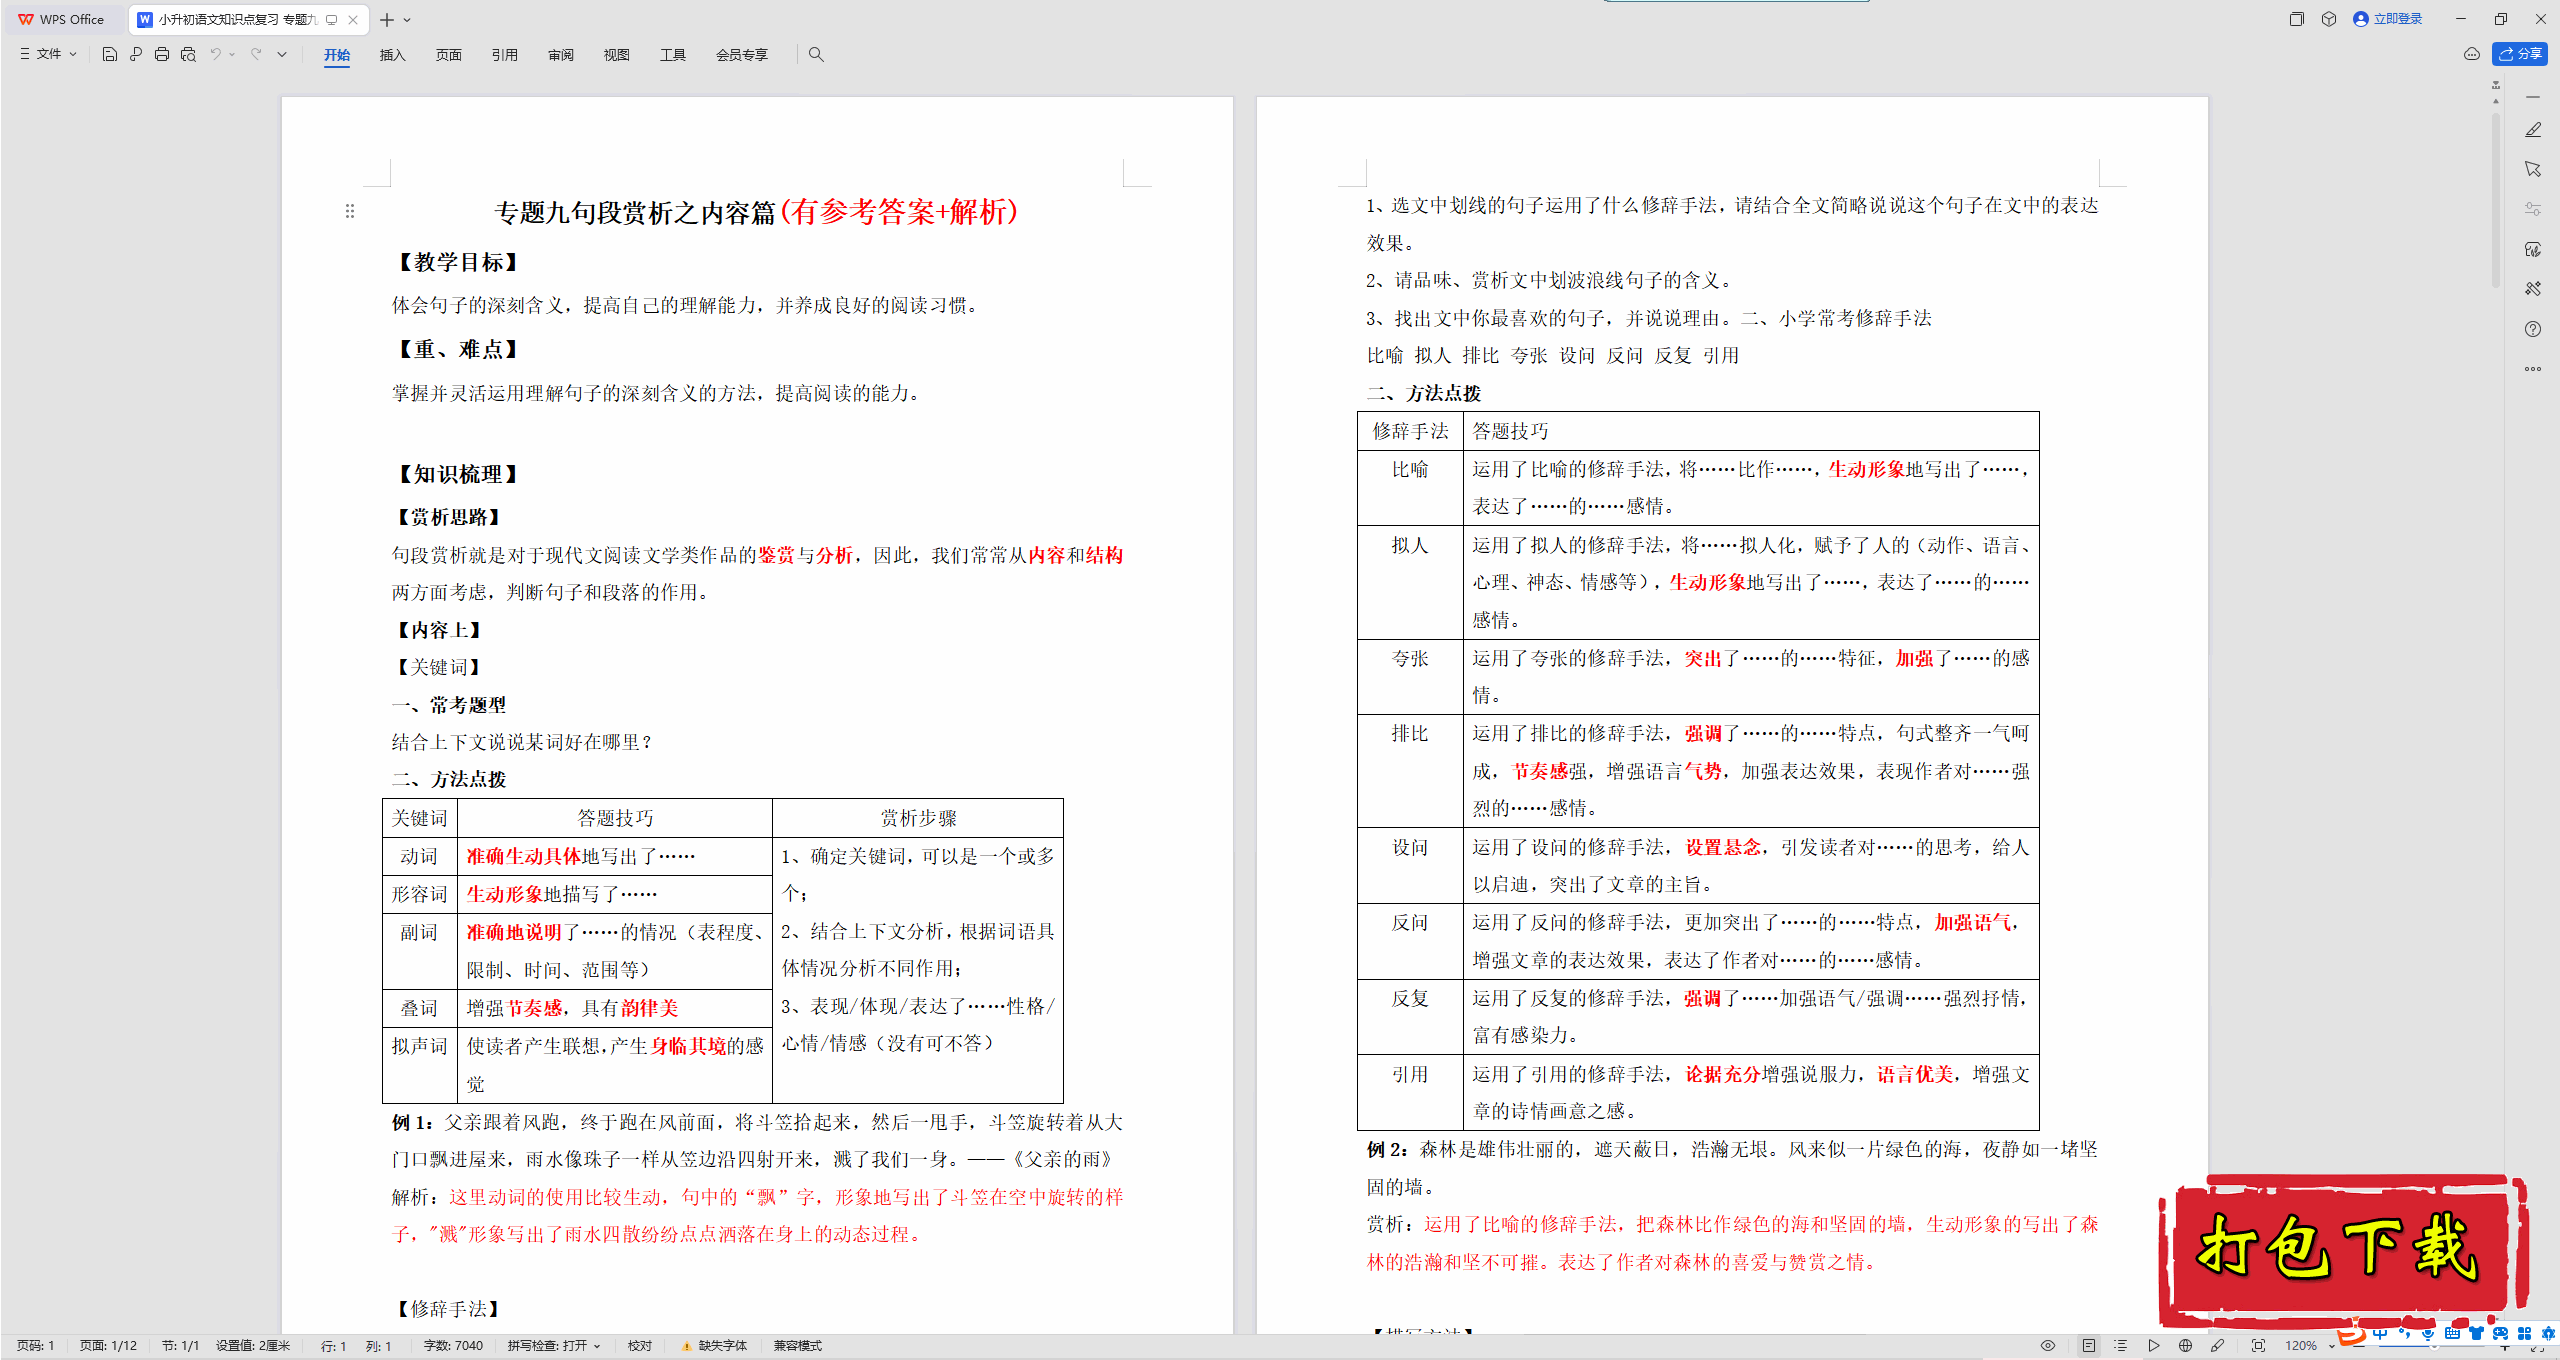Expand the Undo history dropdown arrow
The width and height of the screenshot is (2560, 1360).
pyautogui.click(x=232, y=54)
